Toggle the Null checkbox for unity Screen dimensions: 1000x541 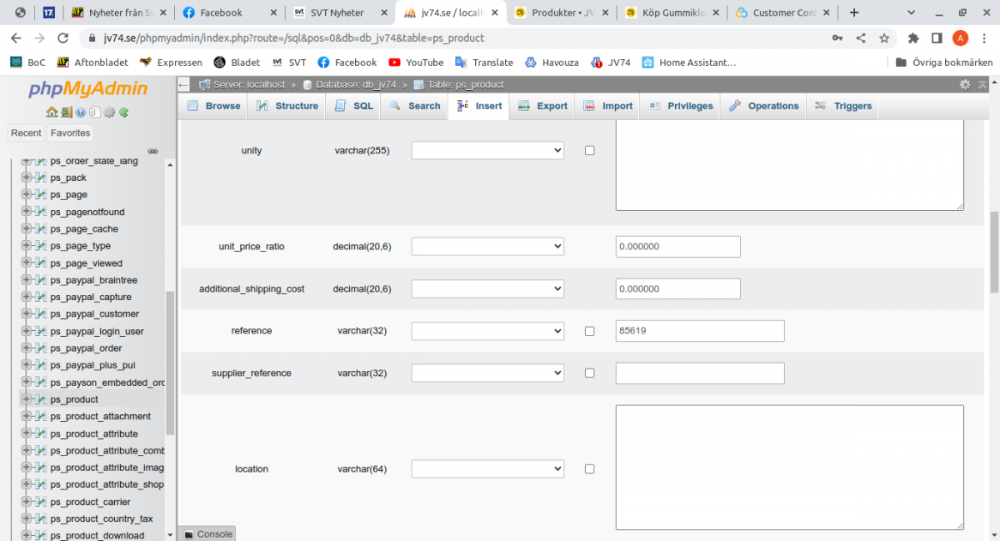(x=589, y=151)
